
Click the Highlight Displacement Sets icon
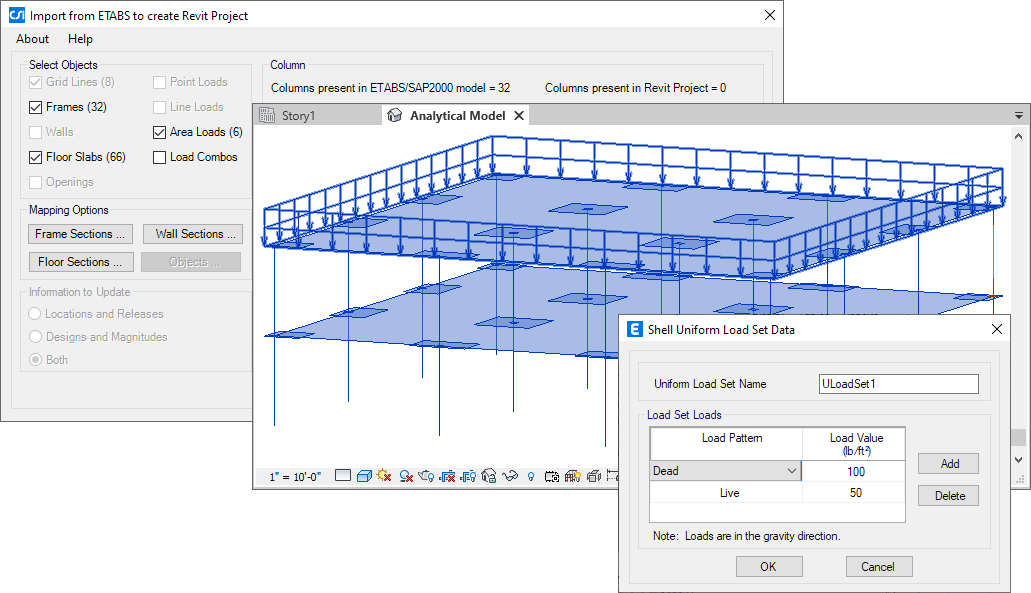594,476
